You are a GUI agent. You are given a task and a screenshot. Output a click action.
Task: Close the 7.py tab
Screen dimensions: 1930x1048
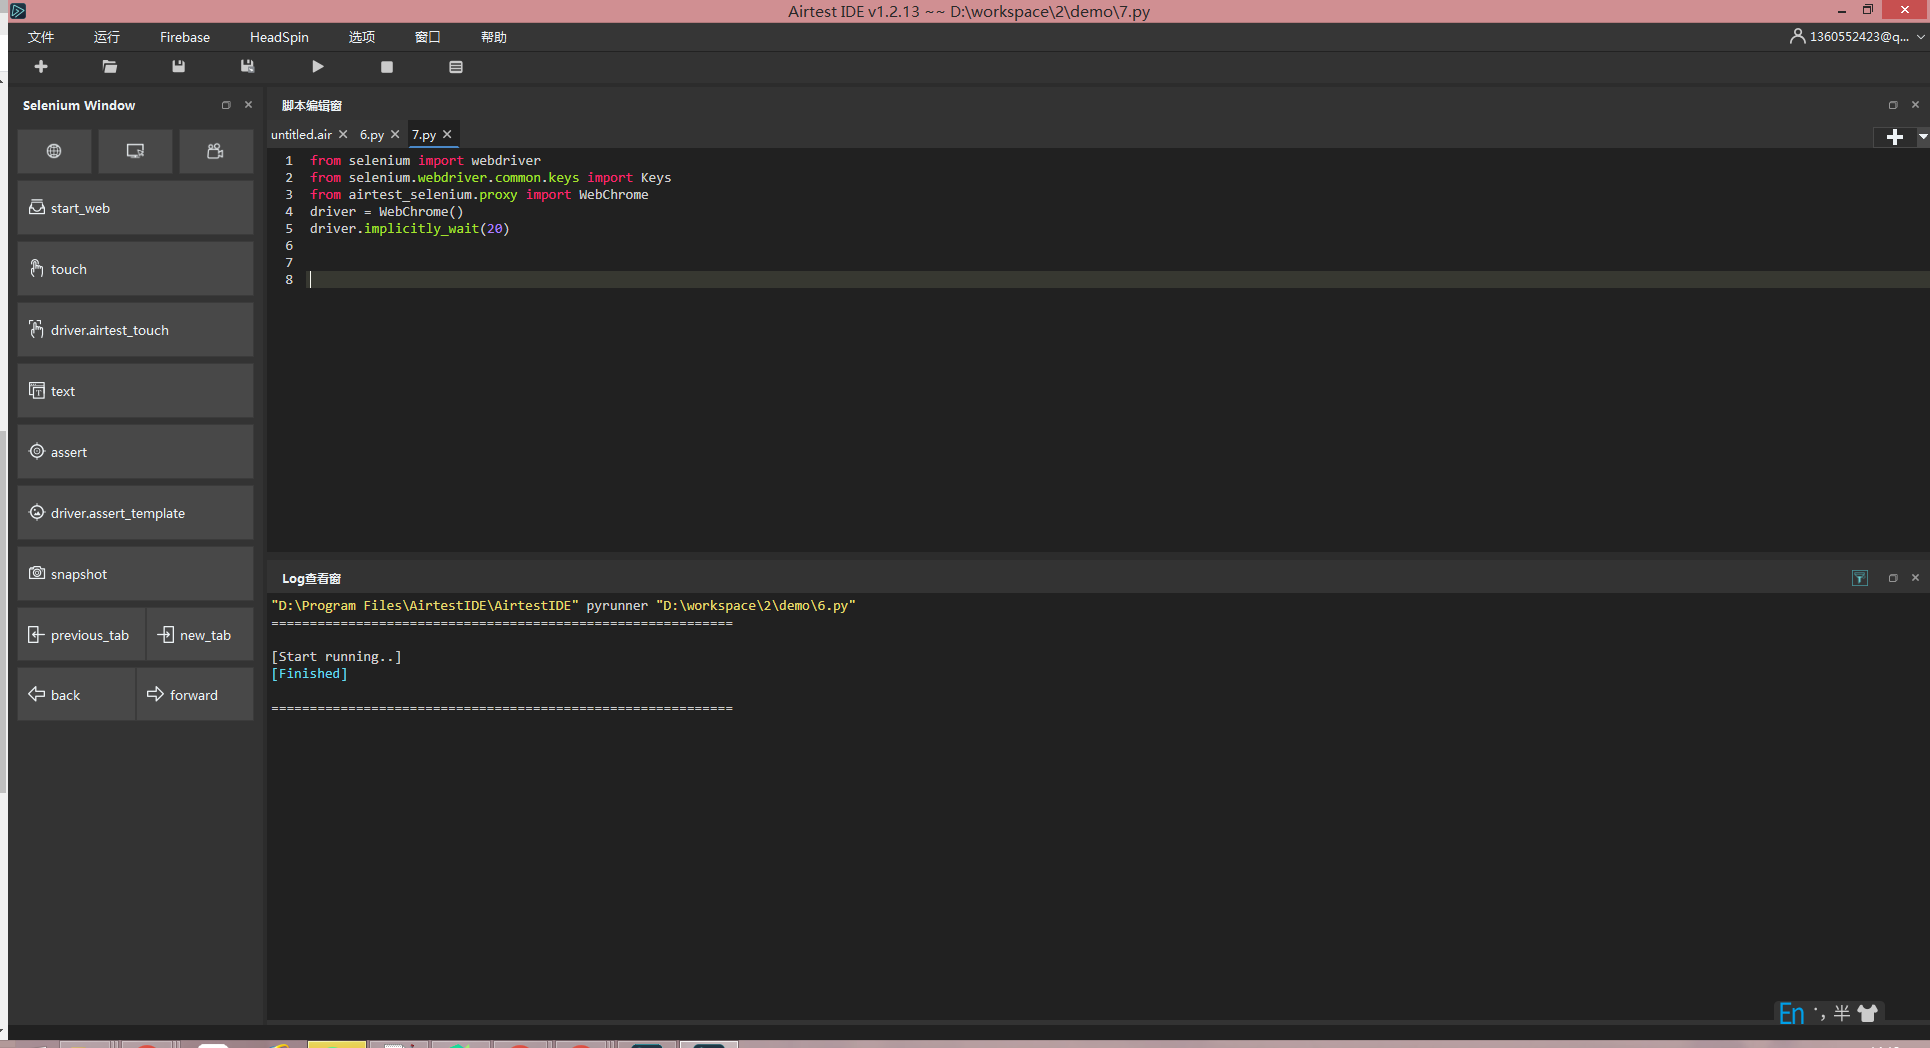coord(447,134)
